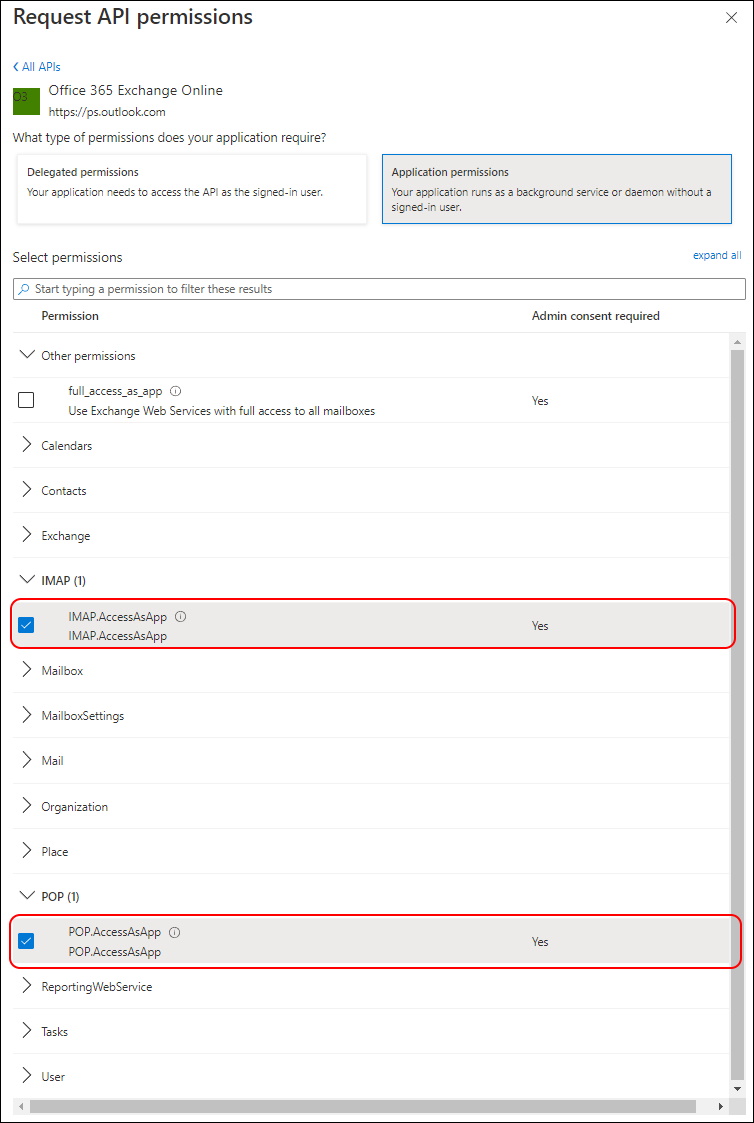Viewport: 754px width, 1123px height.
Task: Click the search magnifier icon in filter box
Action: point(24,289)
